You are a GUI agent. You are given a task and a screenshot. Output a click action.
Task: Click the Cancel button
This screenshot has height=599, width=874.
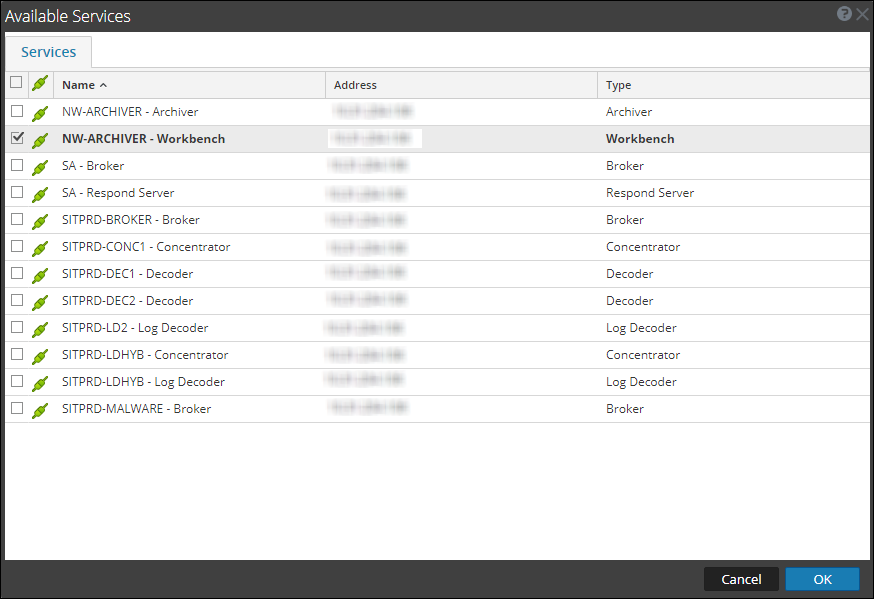741,579
